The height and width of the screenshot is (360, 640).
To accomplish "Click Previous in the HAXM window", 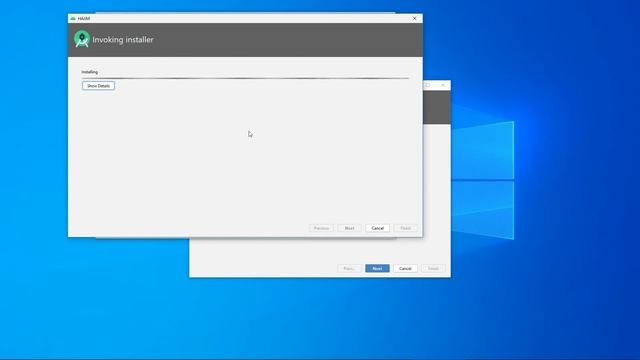I will pos(321,228).
